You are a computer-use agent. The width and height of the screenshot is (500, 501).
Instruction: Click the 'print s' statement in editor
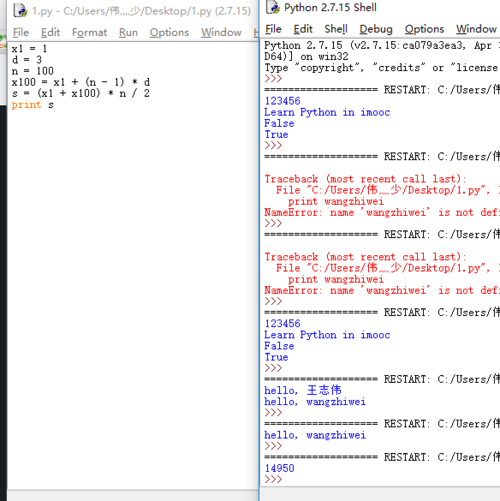pos(32,105)
